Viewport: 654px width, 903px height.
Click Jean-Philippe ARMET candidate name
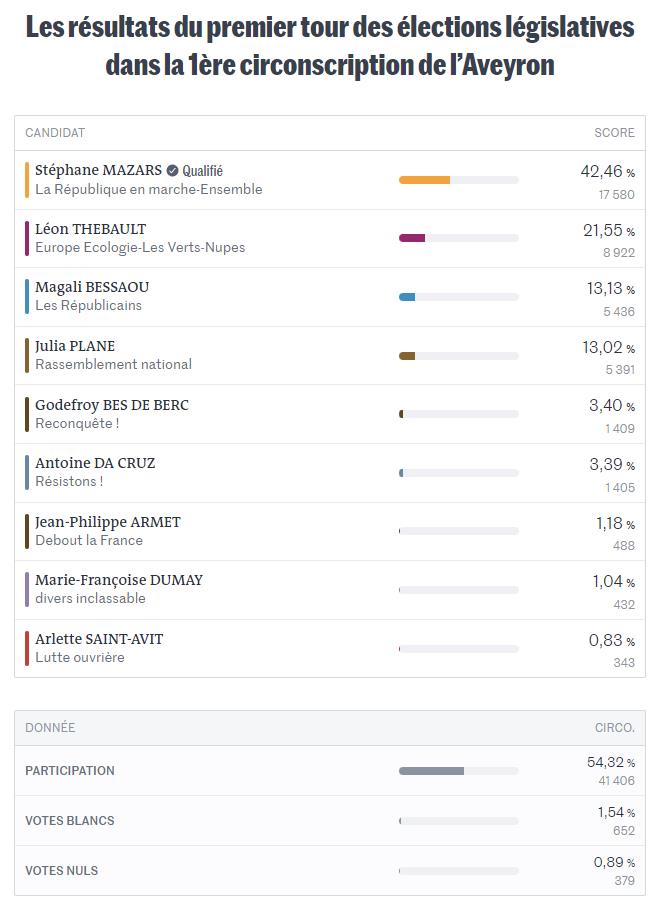(108, 522)
